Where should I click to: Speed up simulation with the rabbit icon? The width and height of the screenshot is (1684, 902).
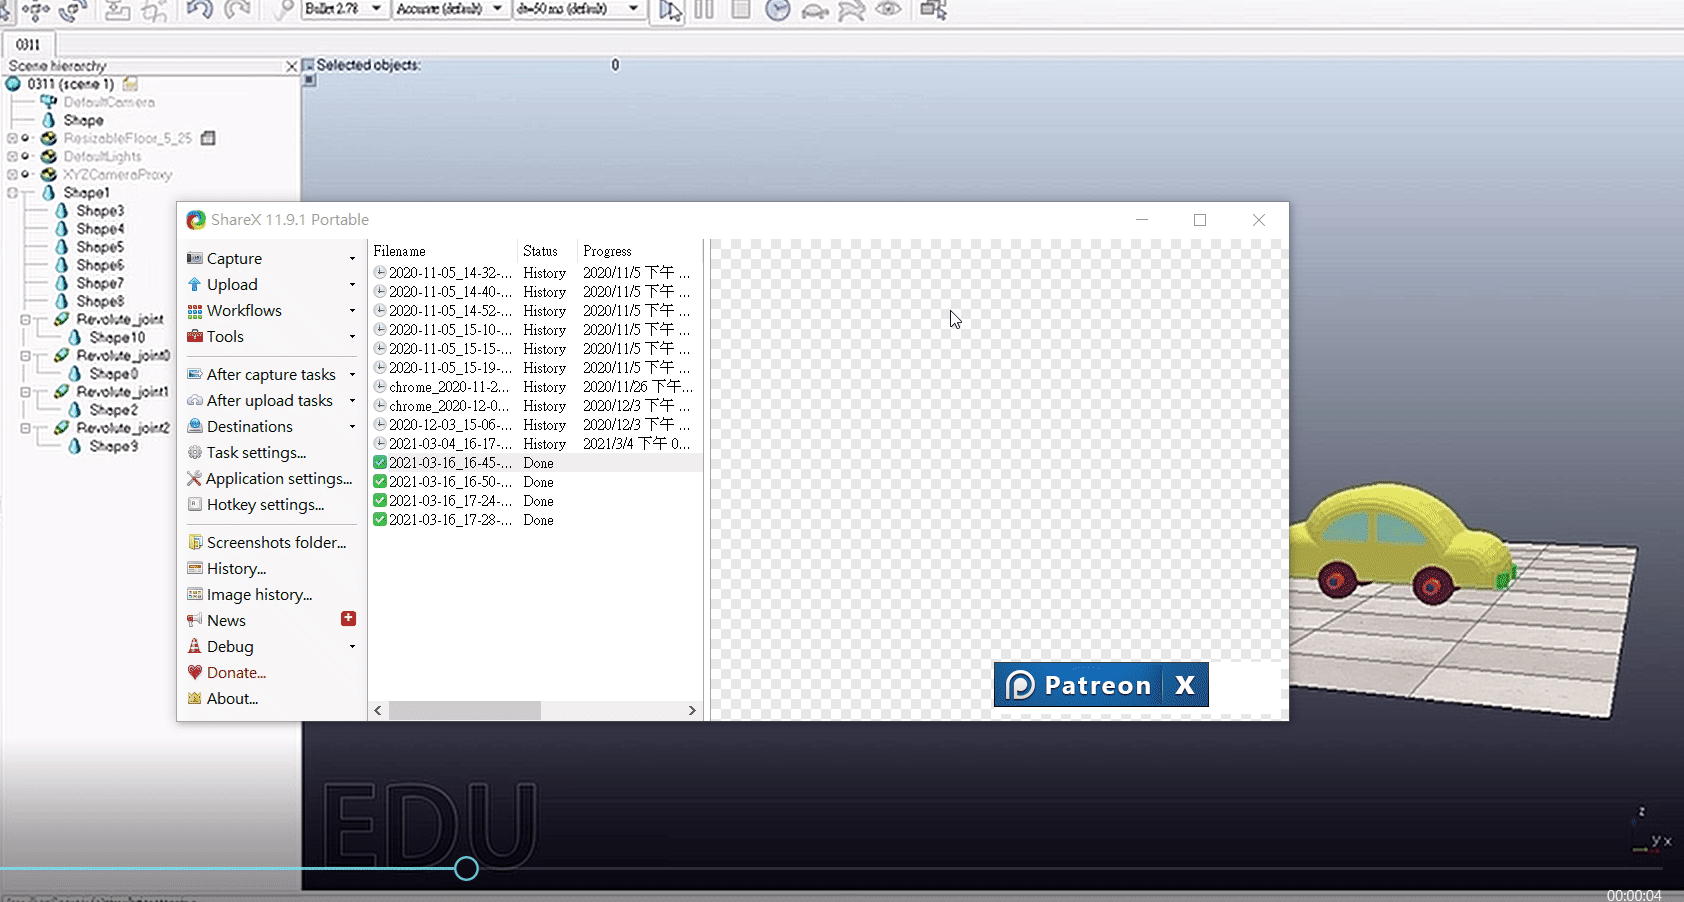[x=851, y=11]
